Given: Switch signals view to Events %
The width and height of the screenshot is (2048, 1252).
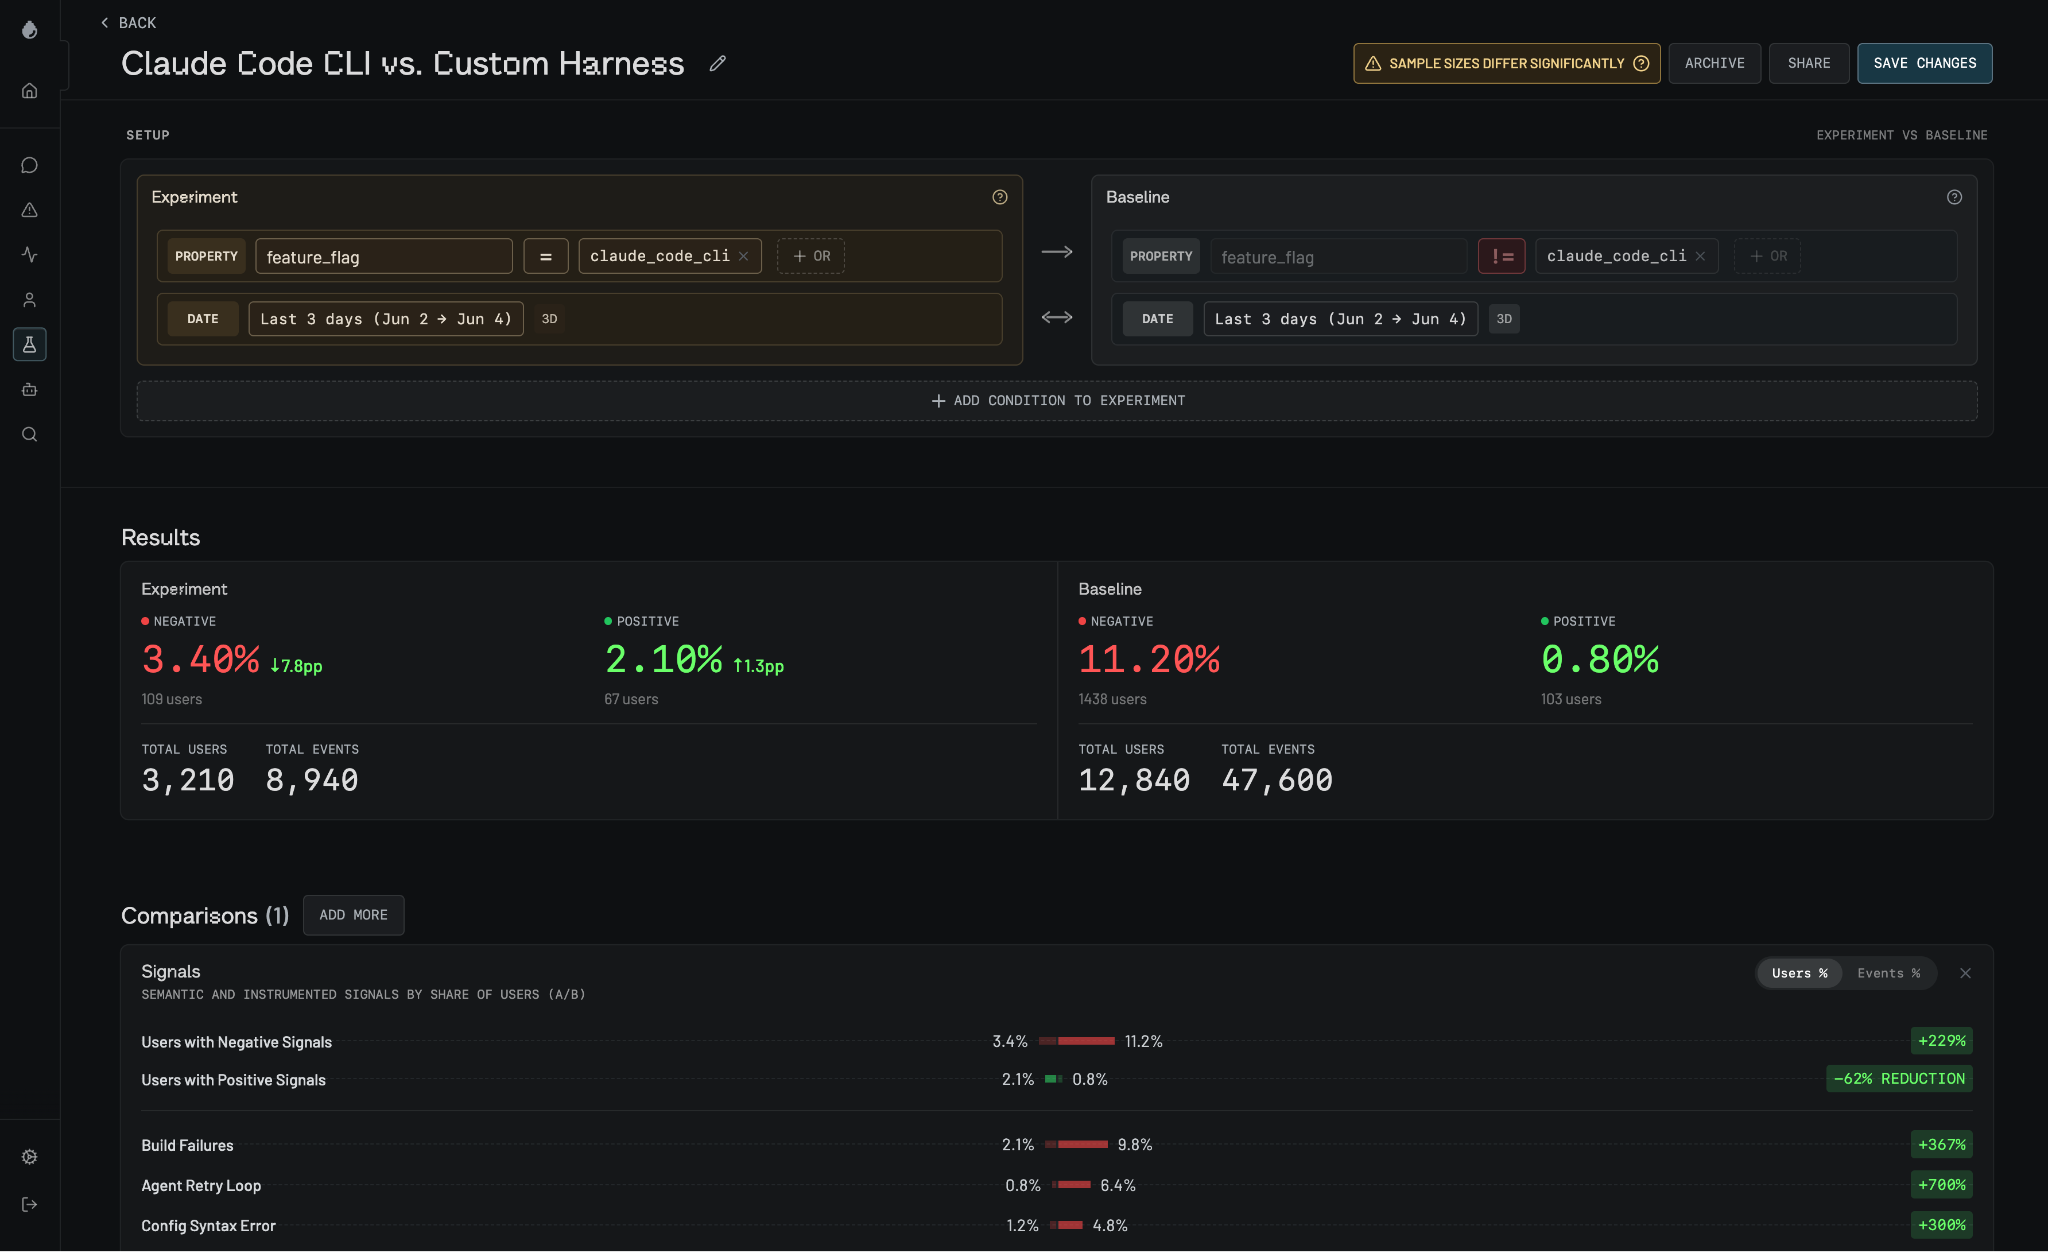Looking at the screenshot, I should pyautogui.click(x=1889, y=973).
